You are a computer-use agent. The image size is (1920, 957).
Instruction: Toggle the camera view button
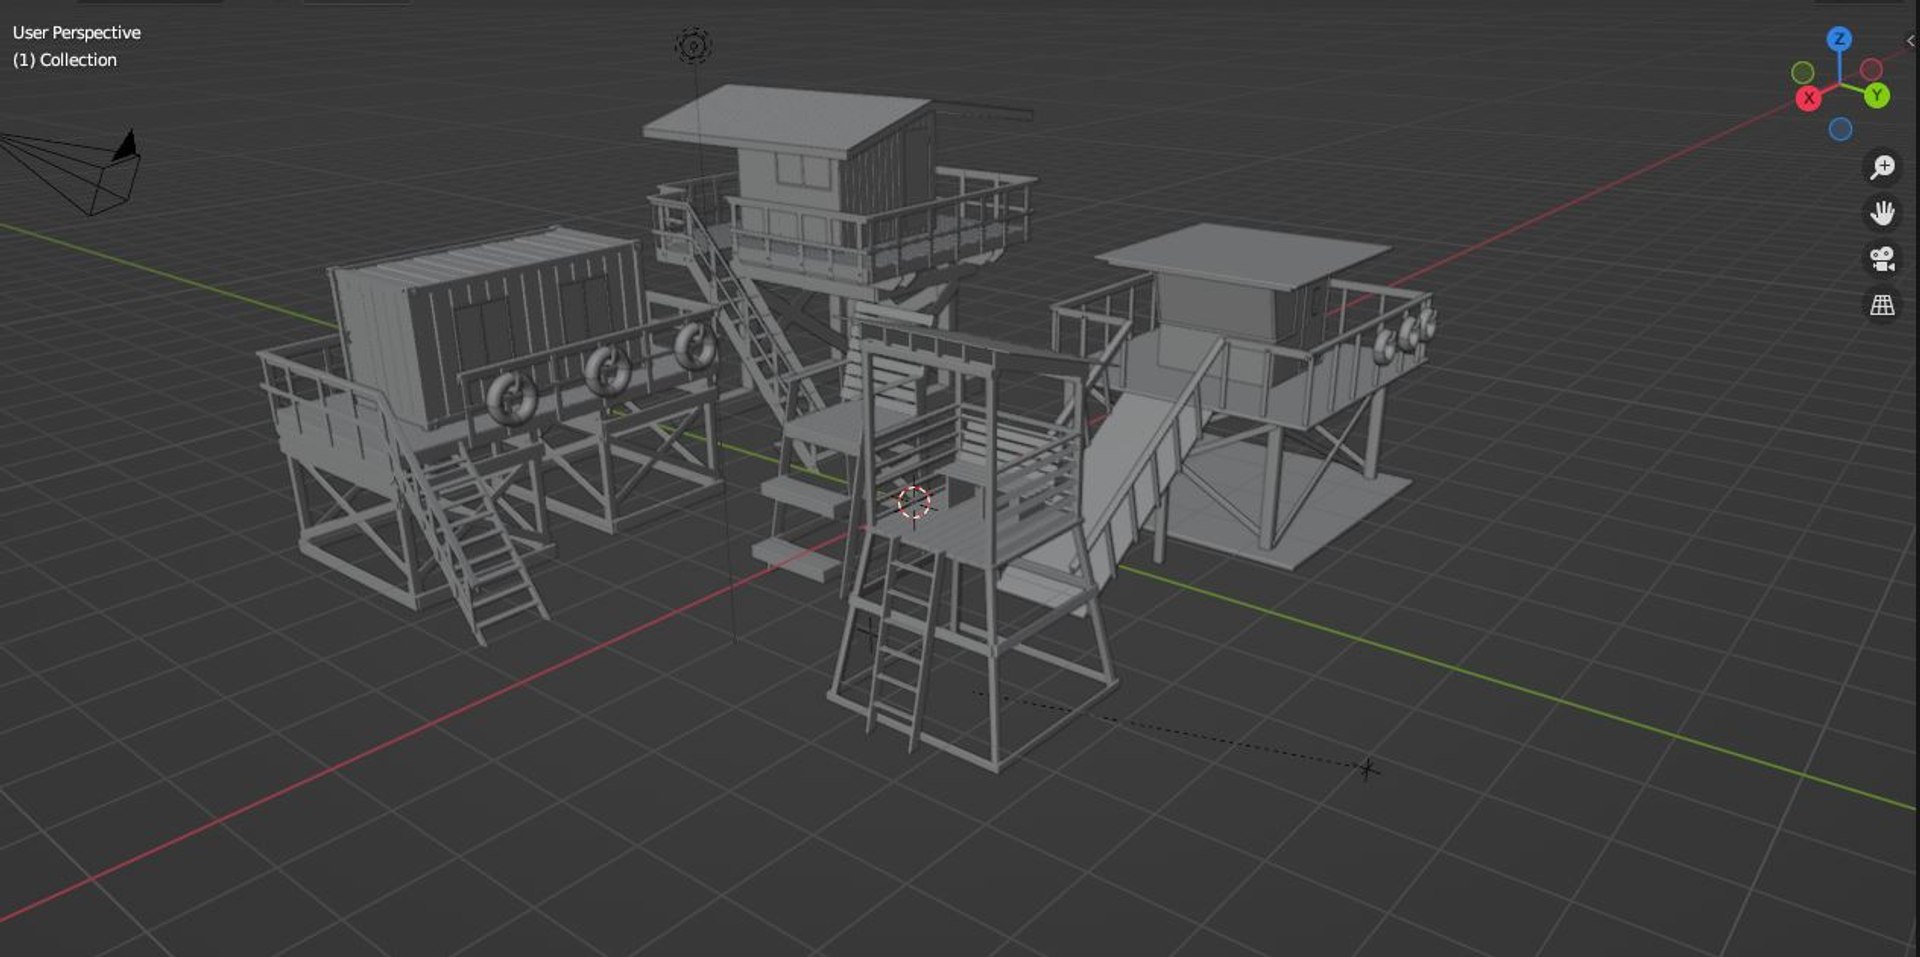[x=1882, y=259]
